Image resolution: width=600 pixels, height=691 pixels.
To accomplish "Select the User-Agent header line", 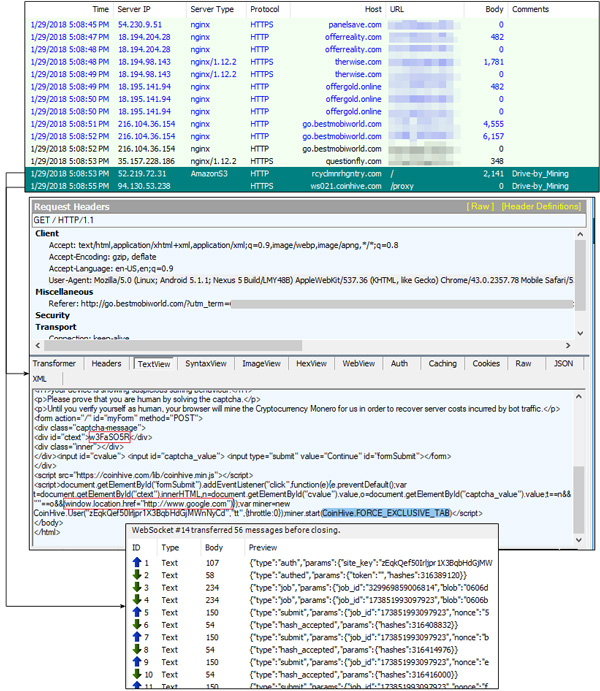I will tap(311, 280).
